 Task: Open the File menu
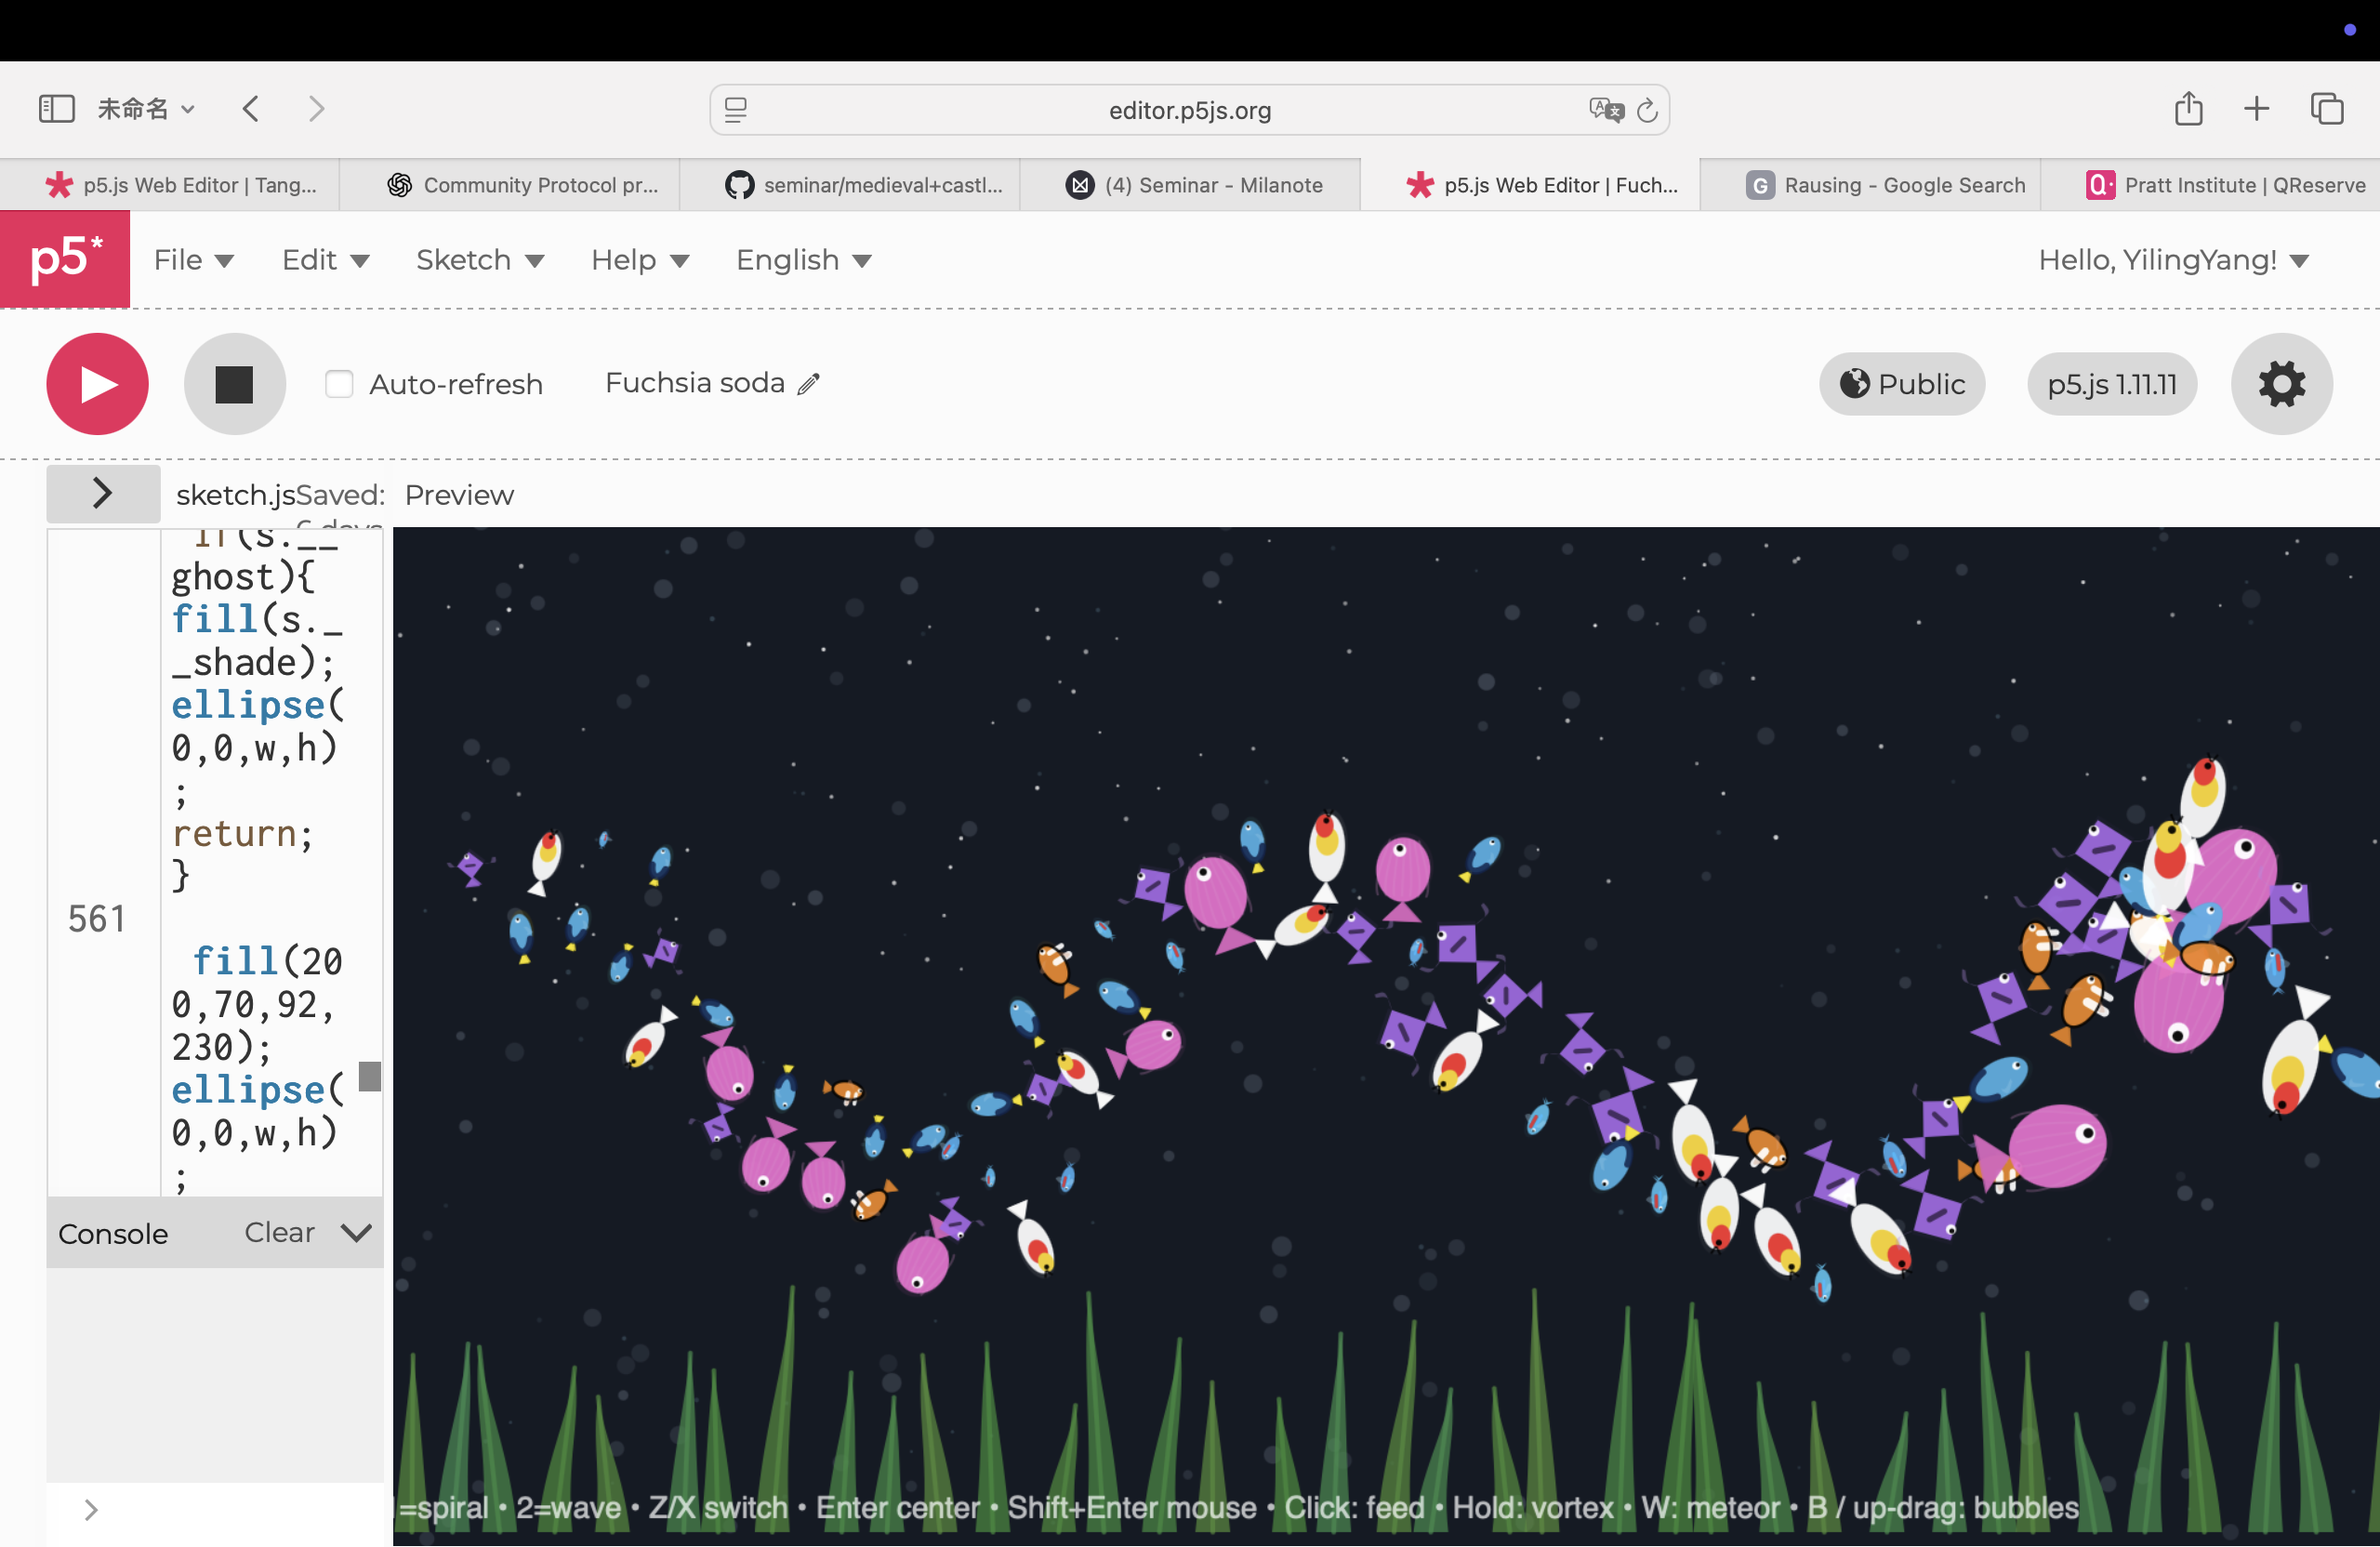coord(193,260)
